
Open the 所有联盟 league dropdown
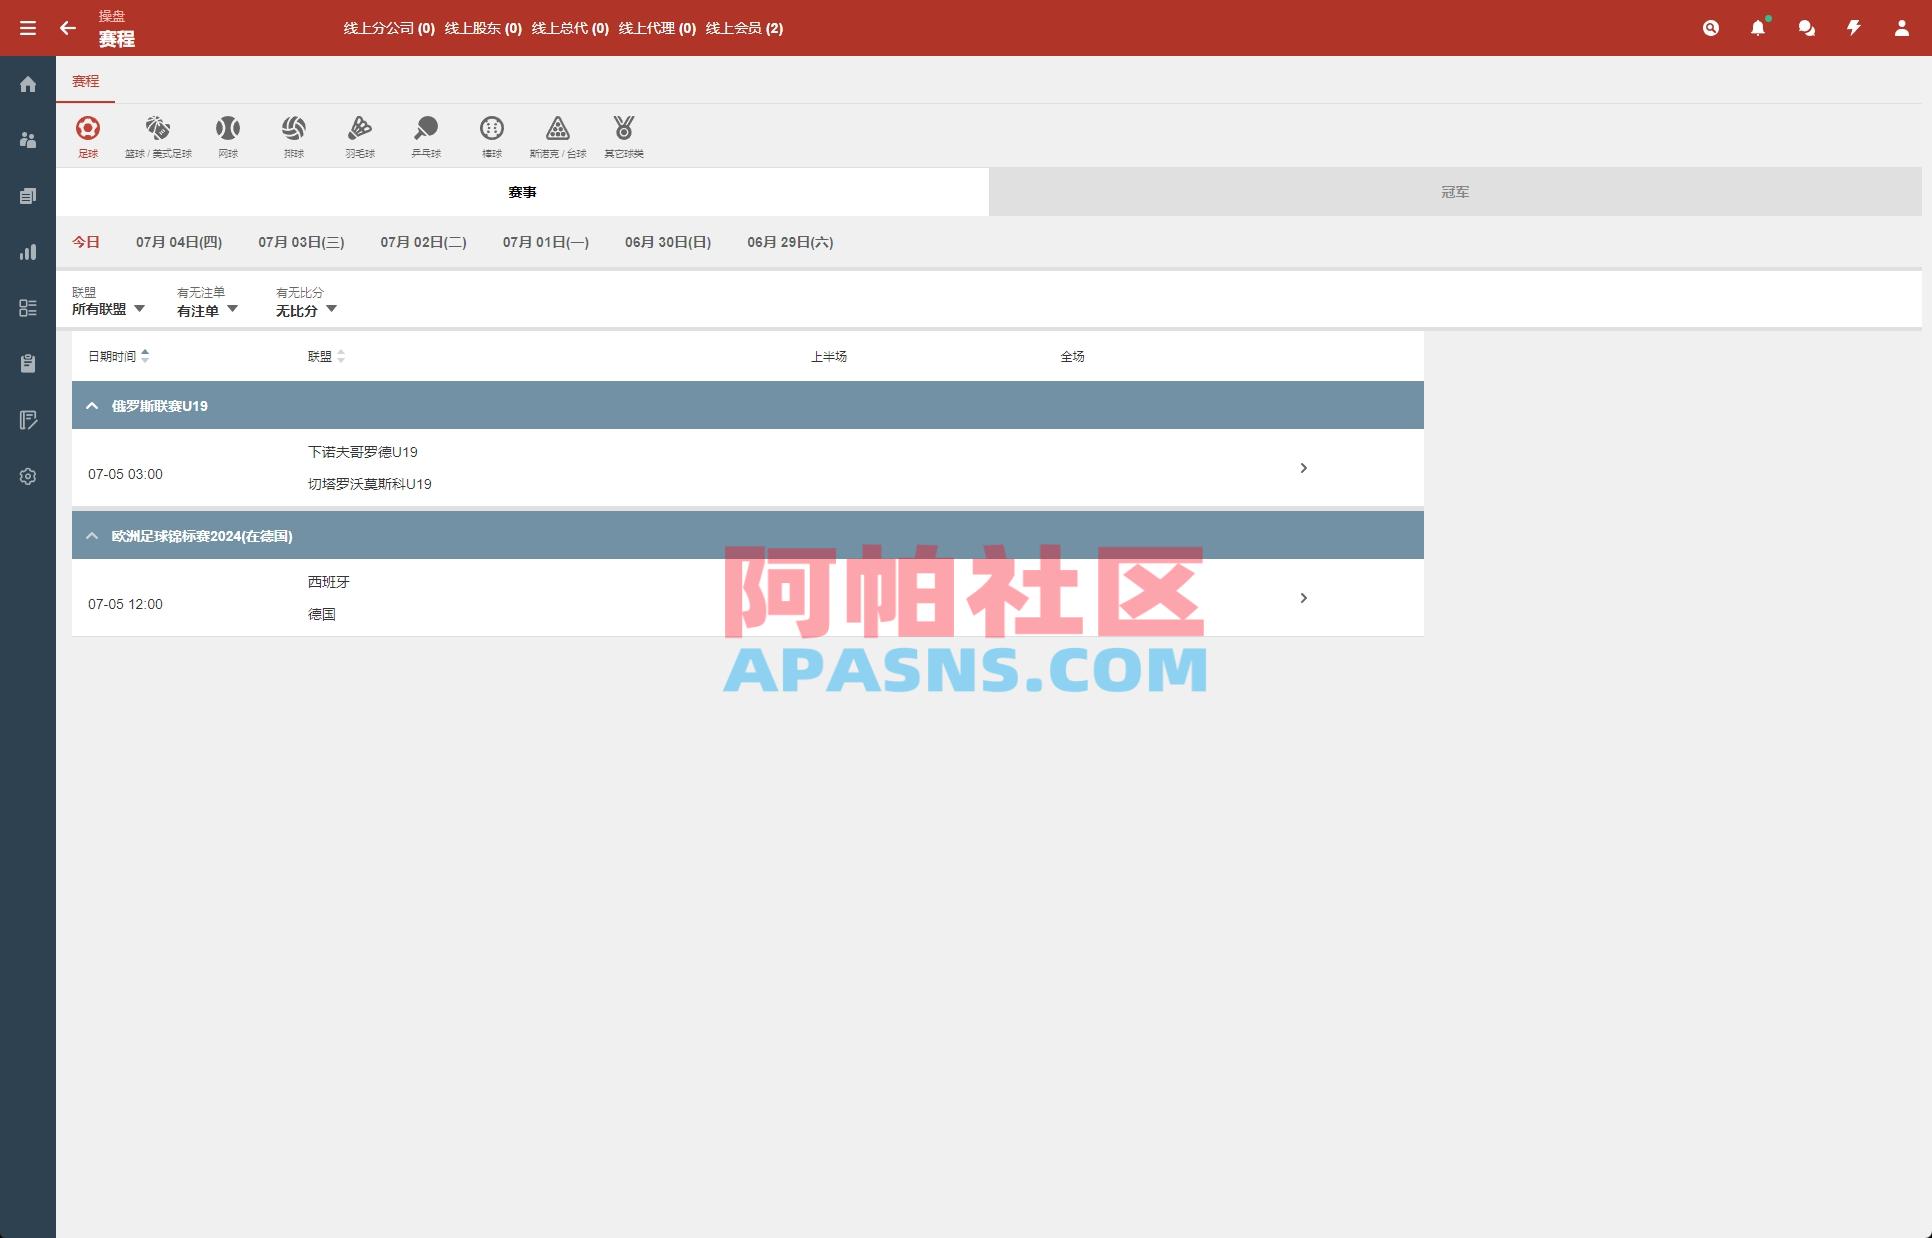coord(110,309)
